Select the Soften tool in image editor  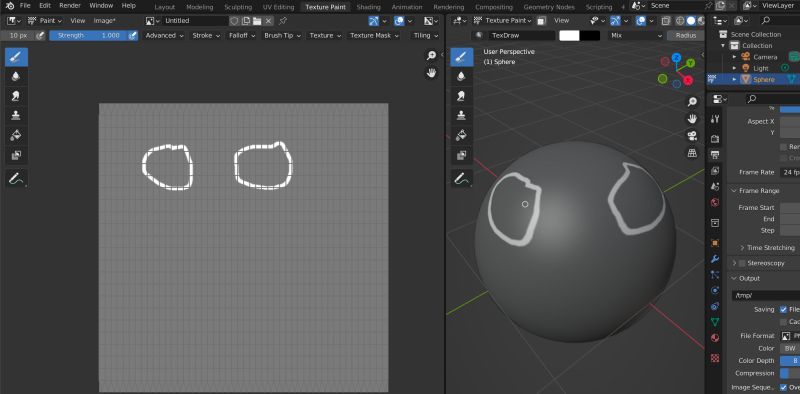pos(16,77)
